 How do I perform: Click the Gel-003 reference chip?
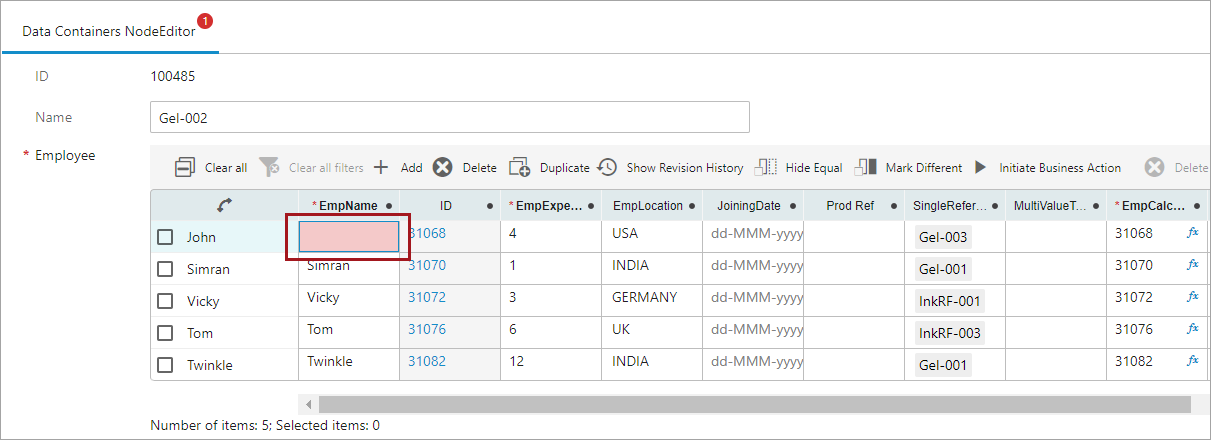click(x=944, y=238)
